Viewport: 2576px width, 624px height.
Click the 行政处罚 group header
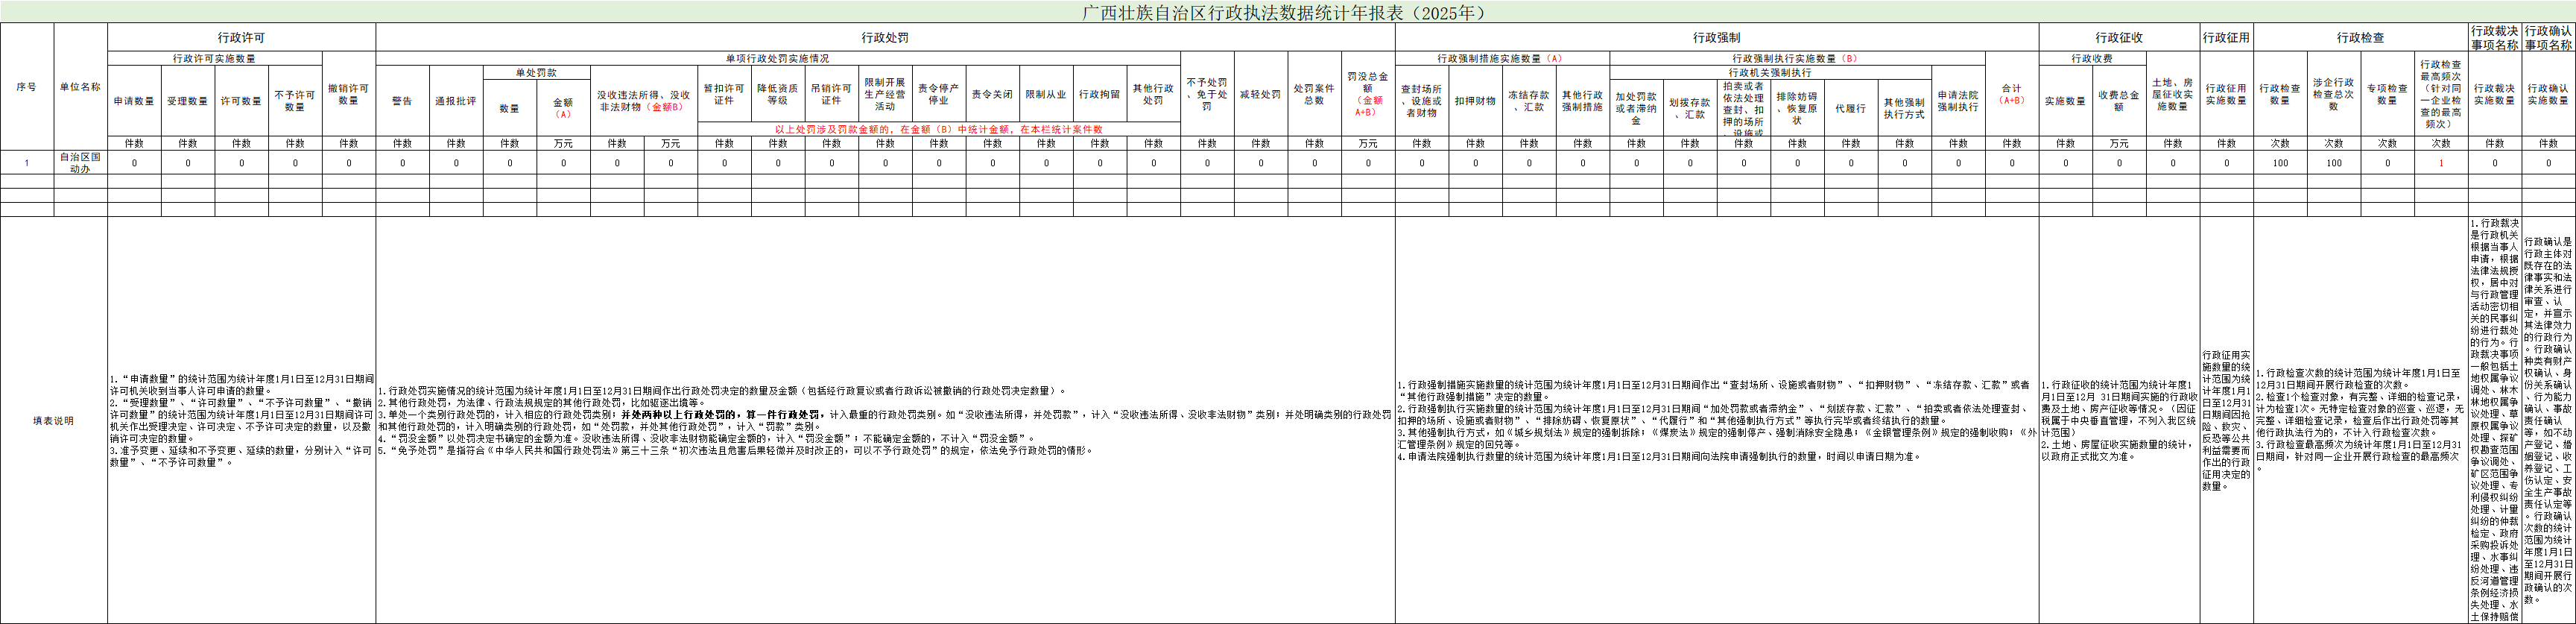point(885,37)
